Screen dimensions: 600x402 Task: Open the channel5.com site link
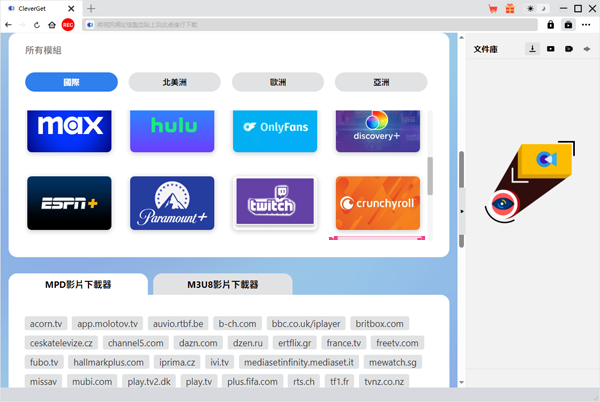click(x=135, y=343)
